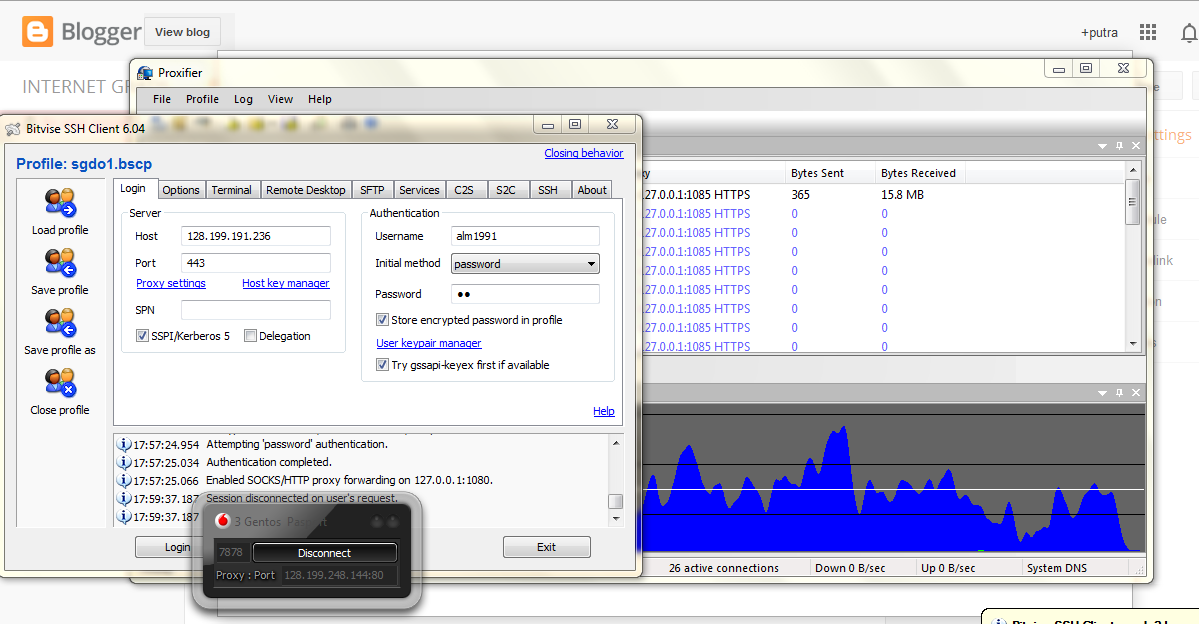Switch to the Remote Desktop tab

305,190
